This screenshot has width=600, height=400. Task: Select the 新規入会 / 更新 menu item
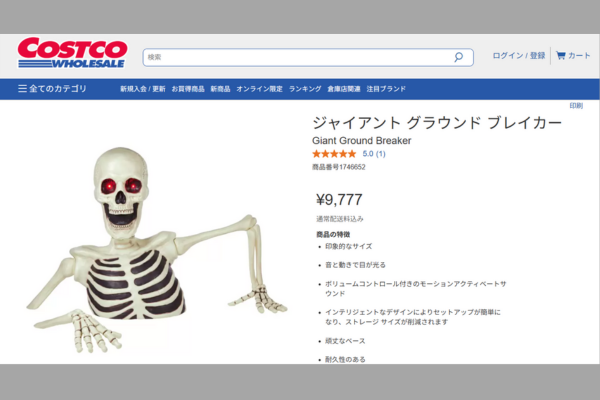[143, 89]
